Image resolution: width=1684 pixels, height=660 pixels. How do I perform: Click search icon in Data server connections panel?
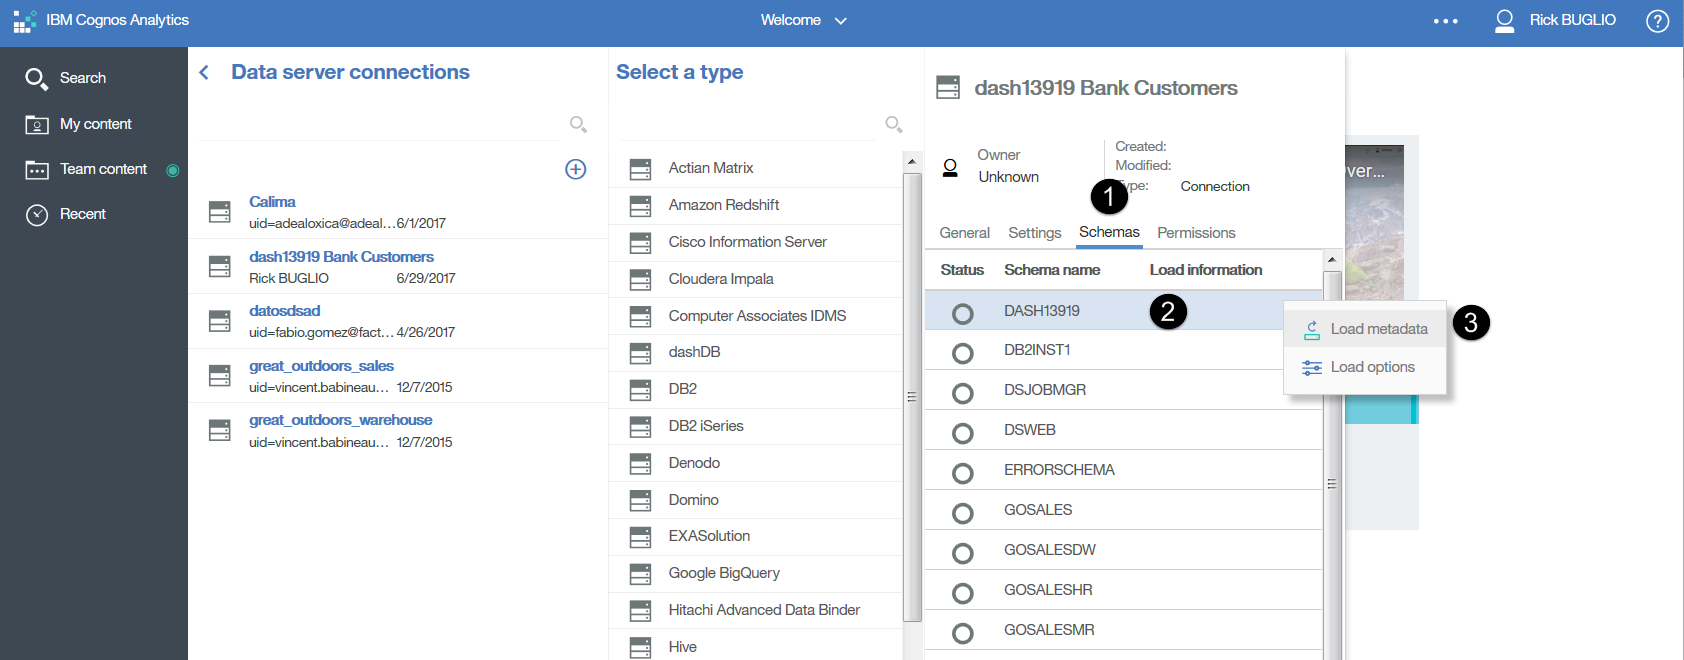click(x=578, y=124)
